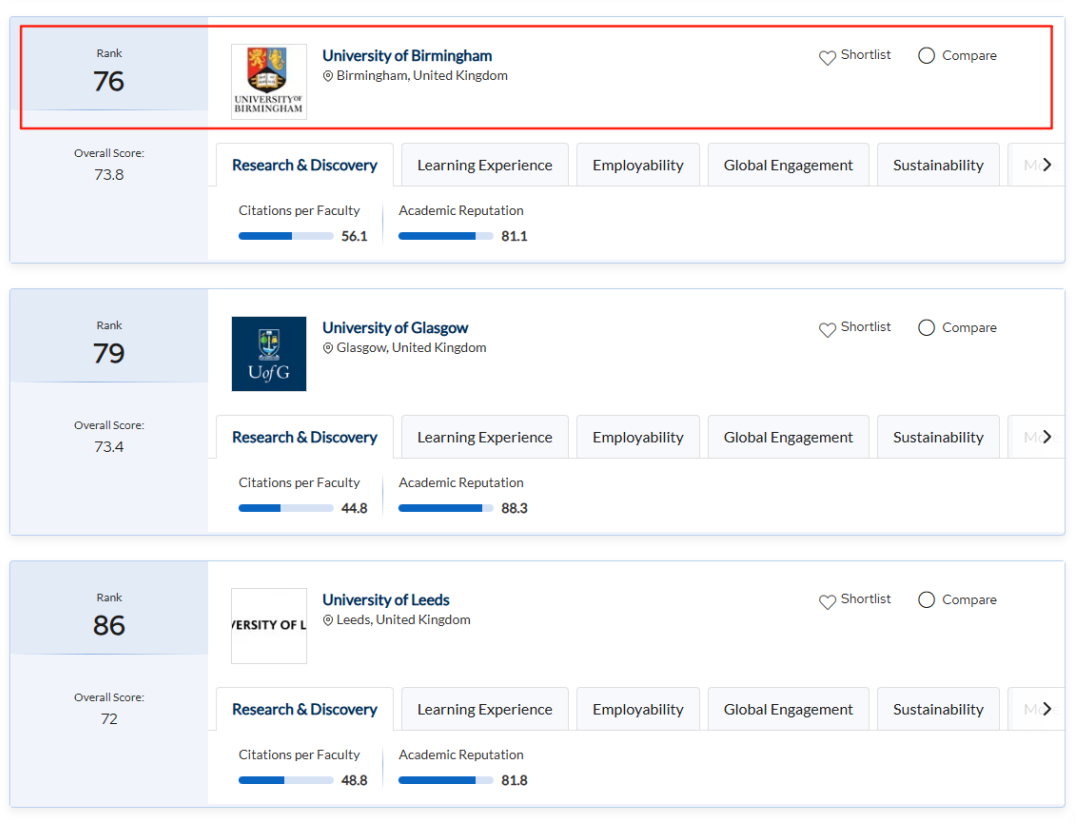Open Global Engagement tab for Birmingham
This screenshot has height=823, width=1076.
click(788, 165)
